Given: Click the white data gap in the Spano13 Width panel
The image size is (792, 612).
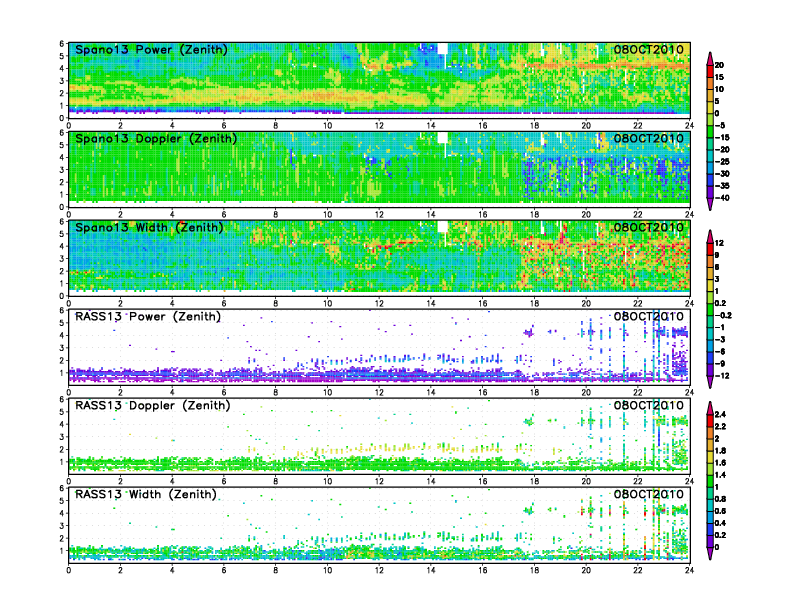Looking at the screenshot, I should 443,226.
